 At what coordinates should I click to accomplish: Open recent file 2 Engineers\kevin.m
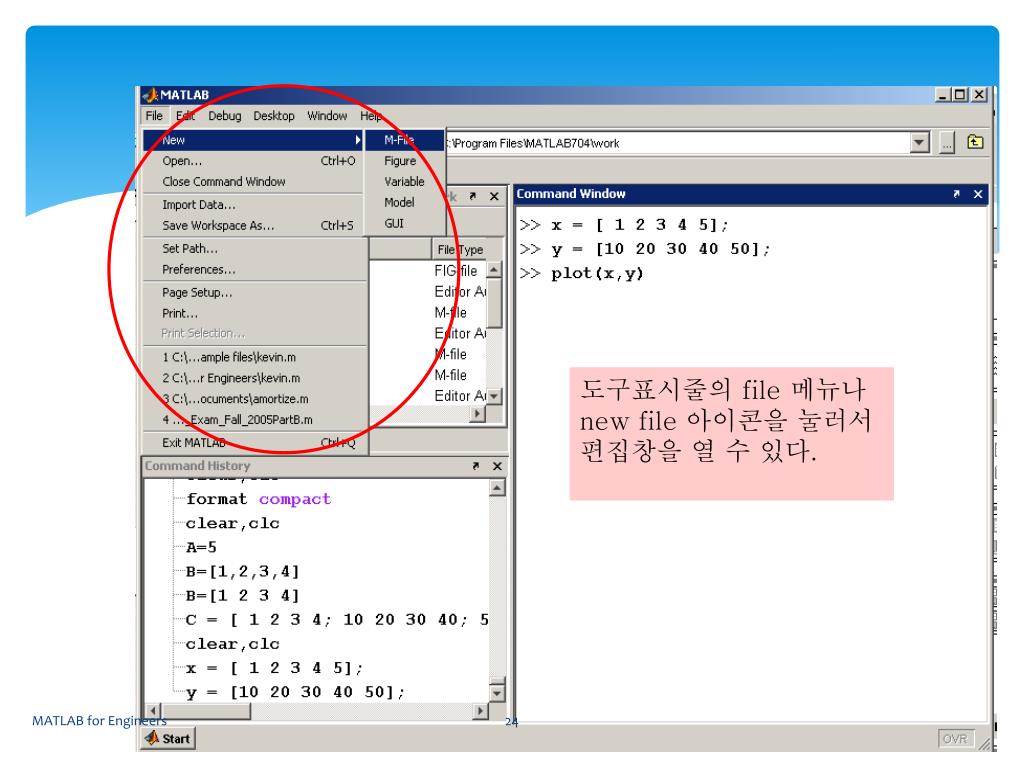pyautogui.click(x=255, y=378)
